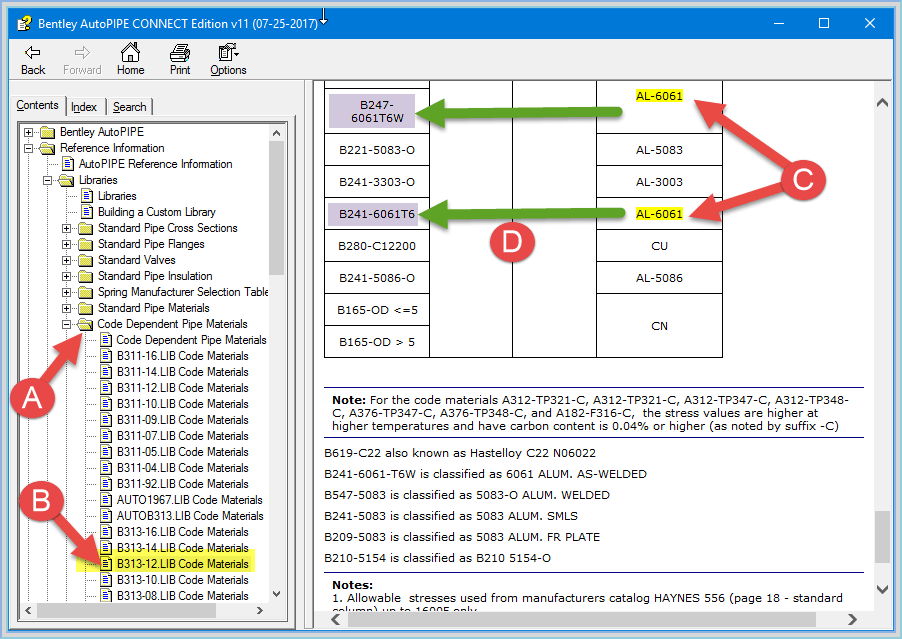Click the contents tree vertical scrollbar thumb
Screen dimensions: 902x639
276,208
